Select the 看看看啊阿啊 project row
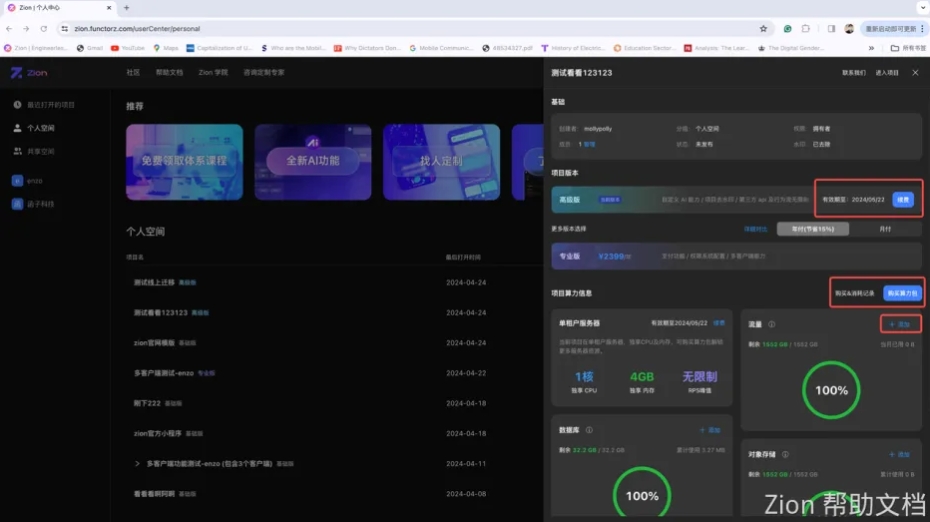This screenshot has height=522, width=930. (335, 494)
